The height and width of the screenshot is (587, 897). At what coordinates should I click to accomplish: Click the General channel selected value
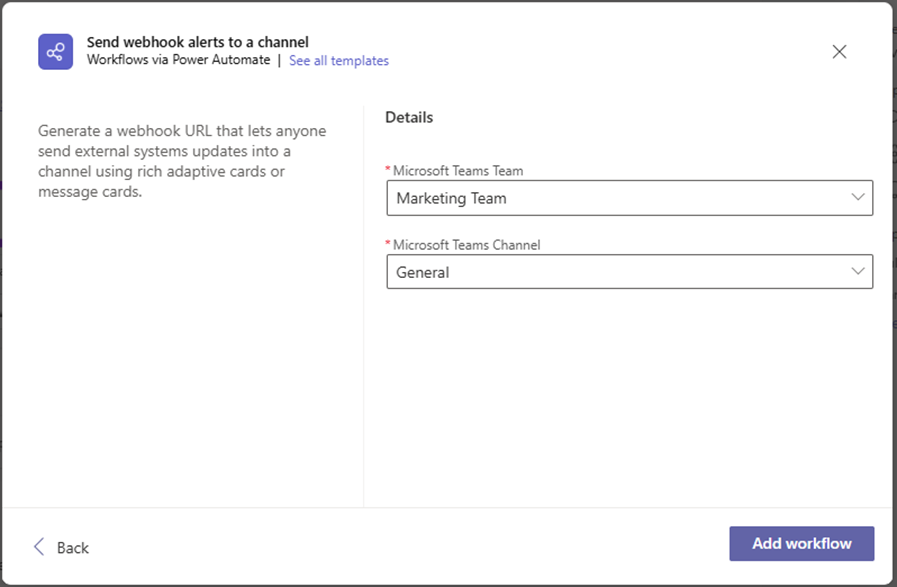423,272
